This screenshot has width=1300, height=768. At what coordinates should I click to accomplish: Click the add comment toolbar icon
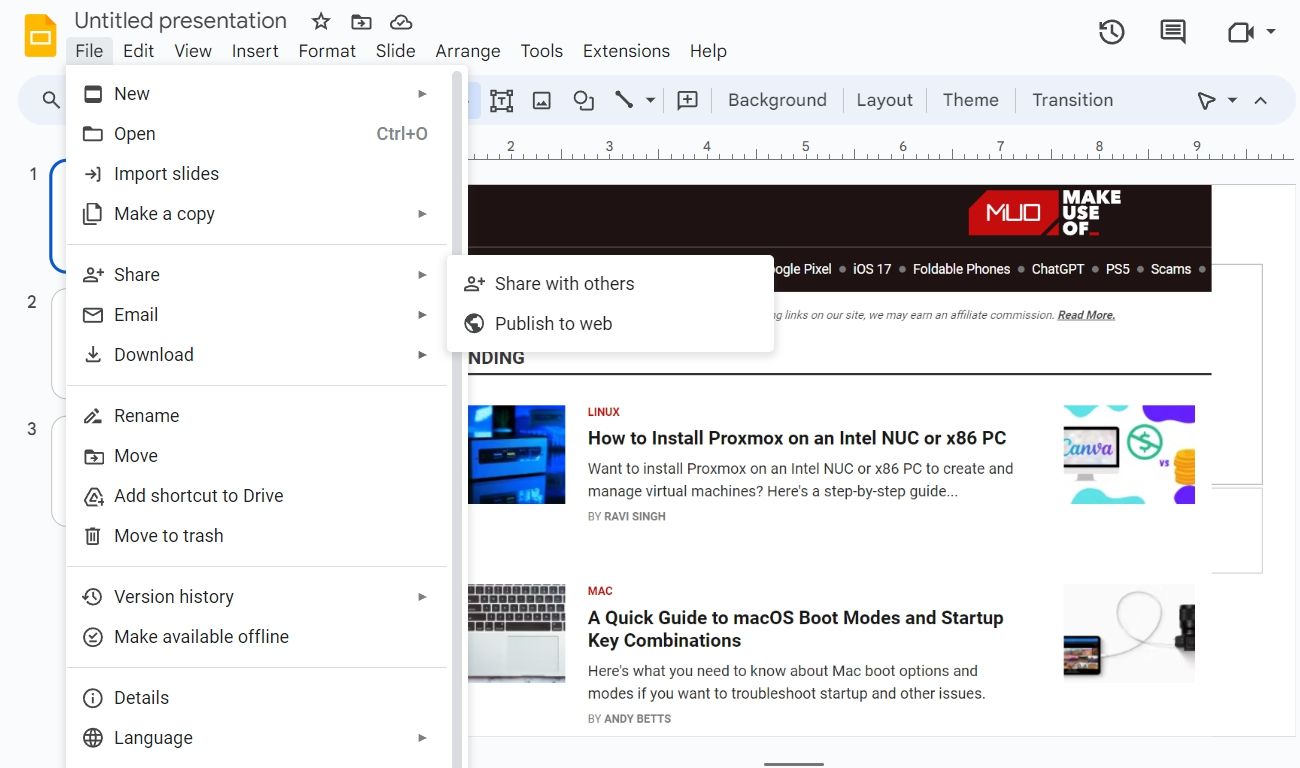tap(687, 100)
